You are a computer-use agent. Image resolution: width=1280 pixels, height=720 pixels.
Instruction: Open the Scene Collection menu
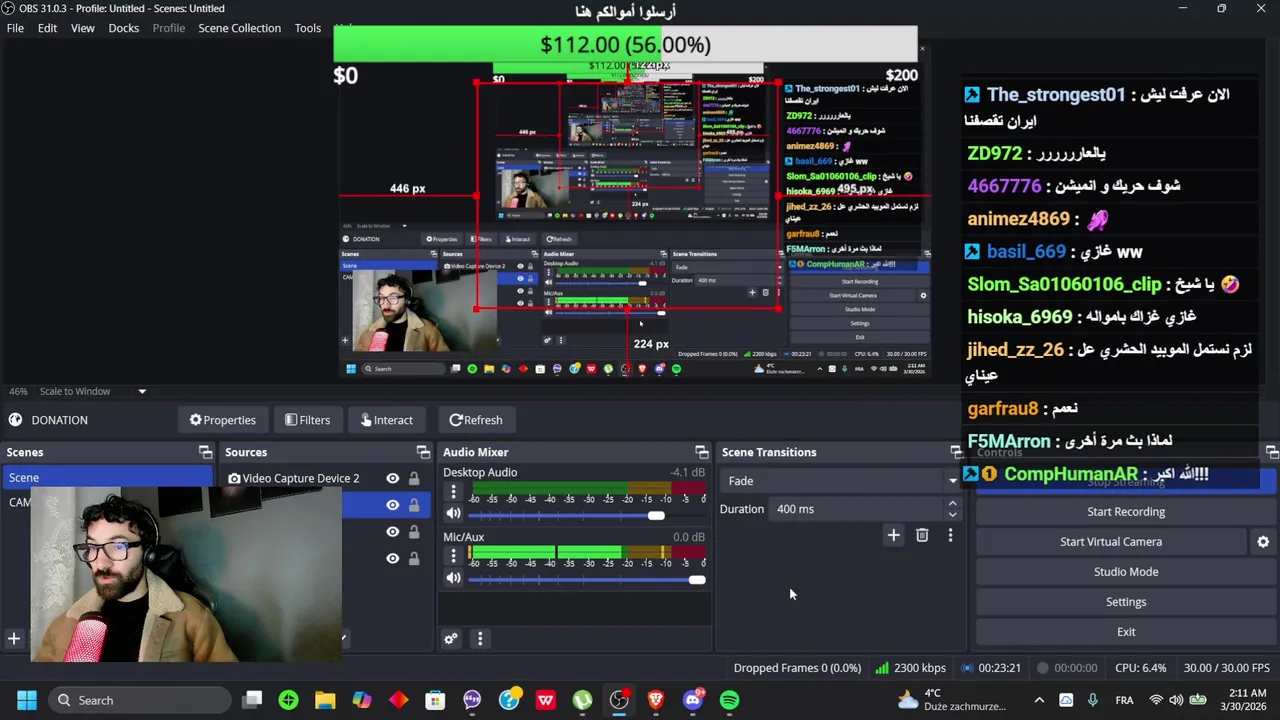[x=239, y=28]
